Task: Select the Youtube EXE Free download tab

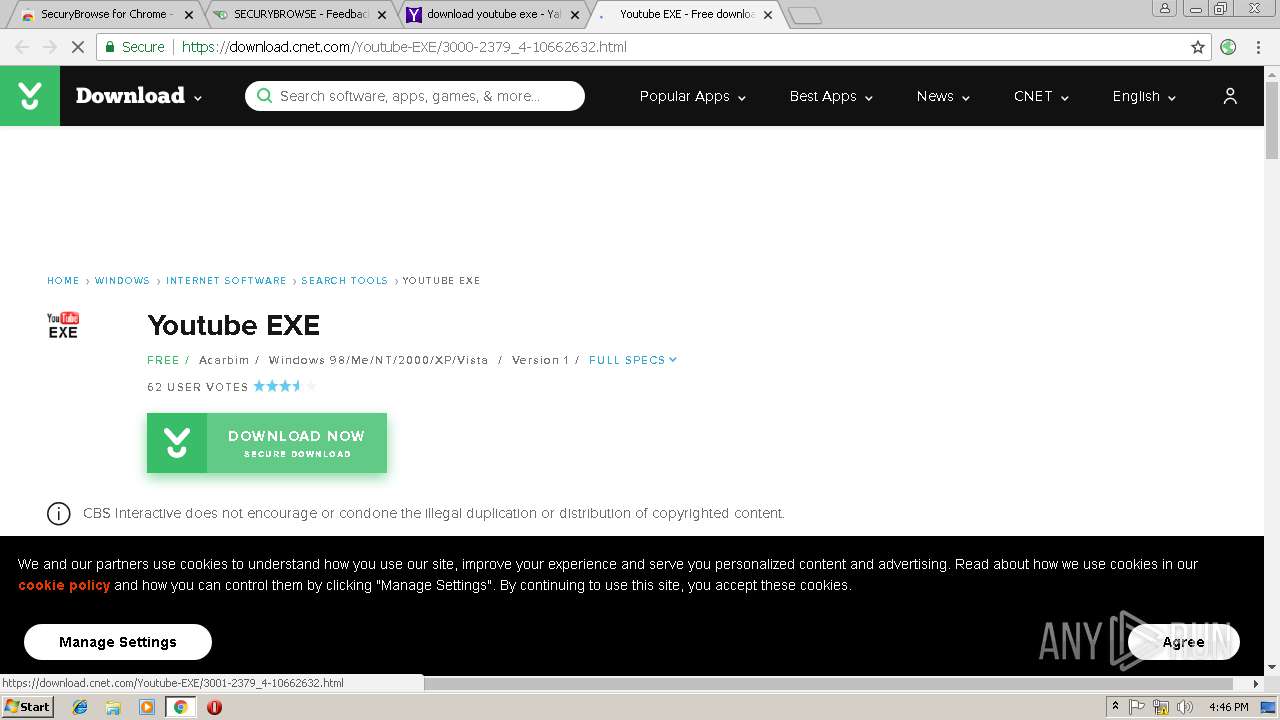Action: 686,14
